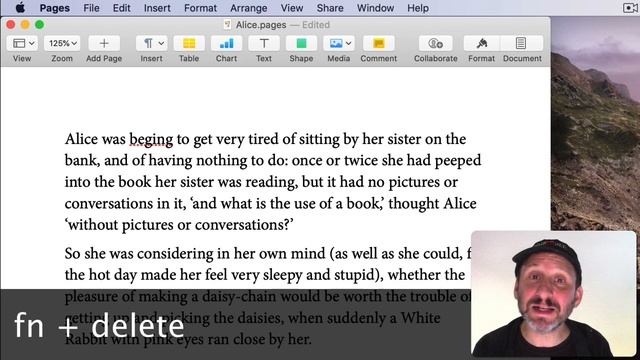Add a Text box via the toolbar
Screen dimensions: 640x360
click(x=264, y=43)
